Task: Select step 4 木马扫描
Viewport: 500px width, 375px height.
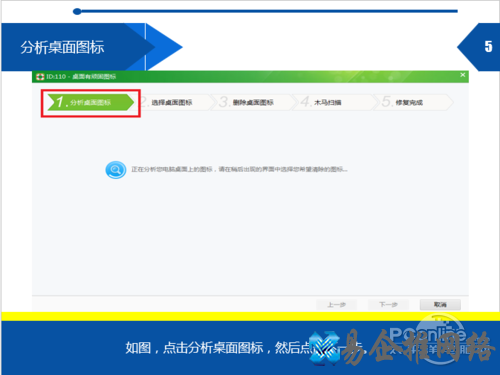Action: 334,102
